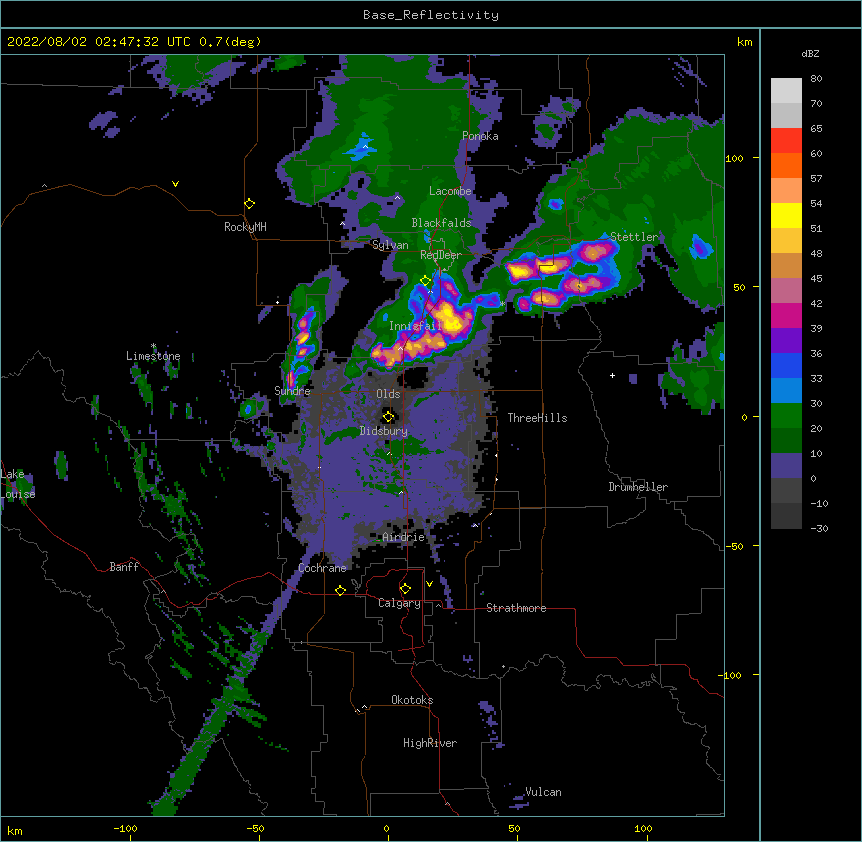
Task: Click the Sylvan town label
Action: click(390, 245)
